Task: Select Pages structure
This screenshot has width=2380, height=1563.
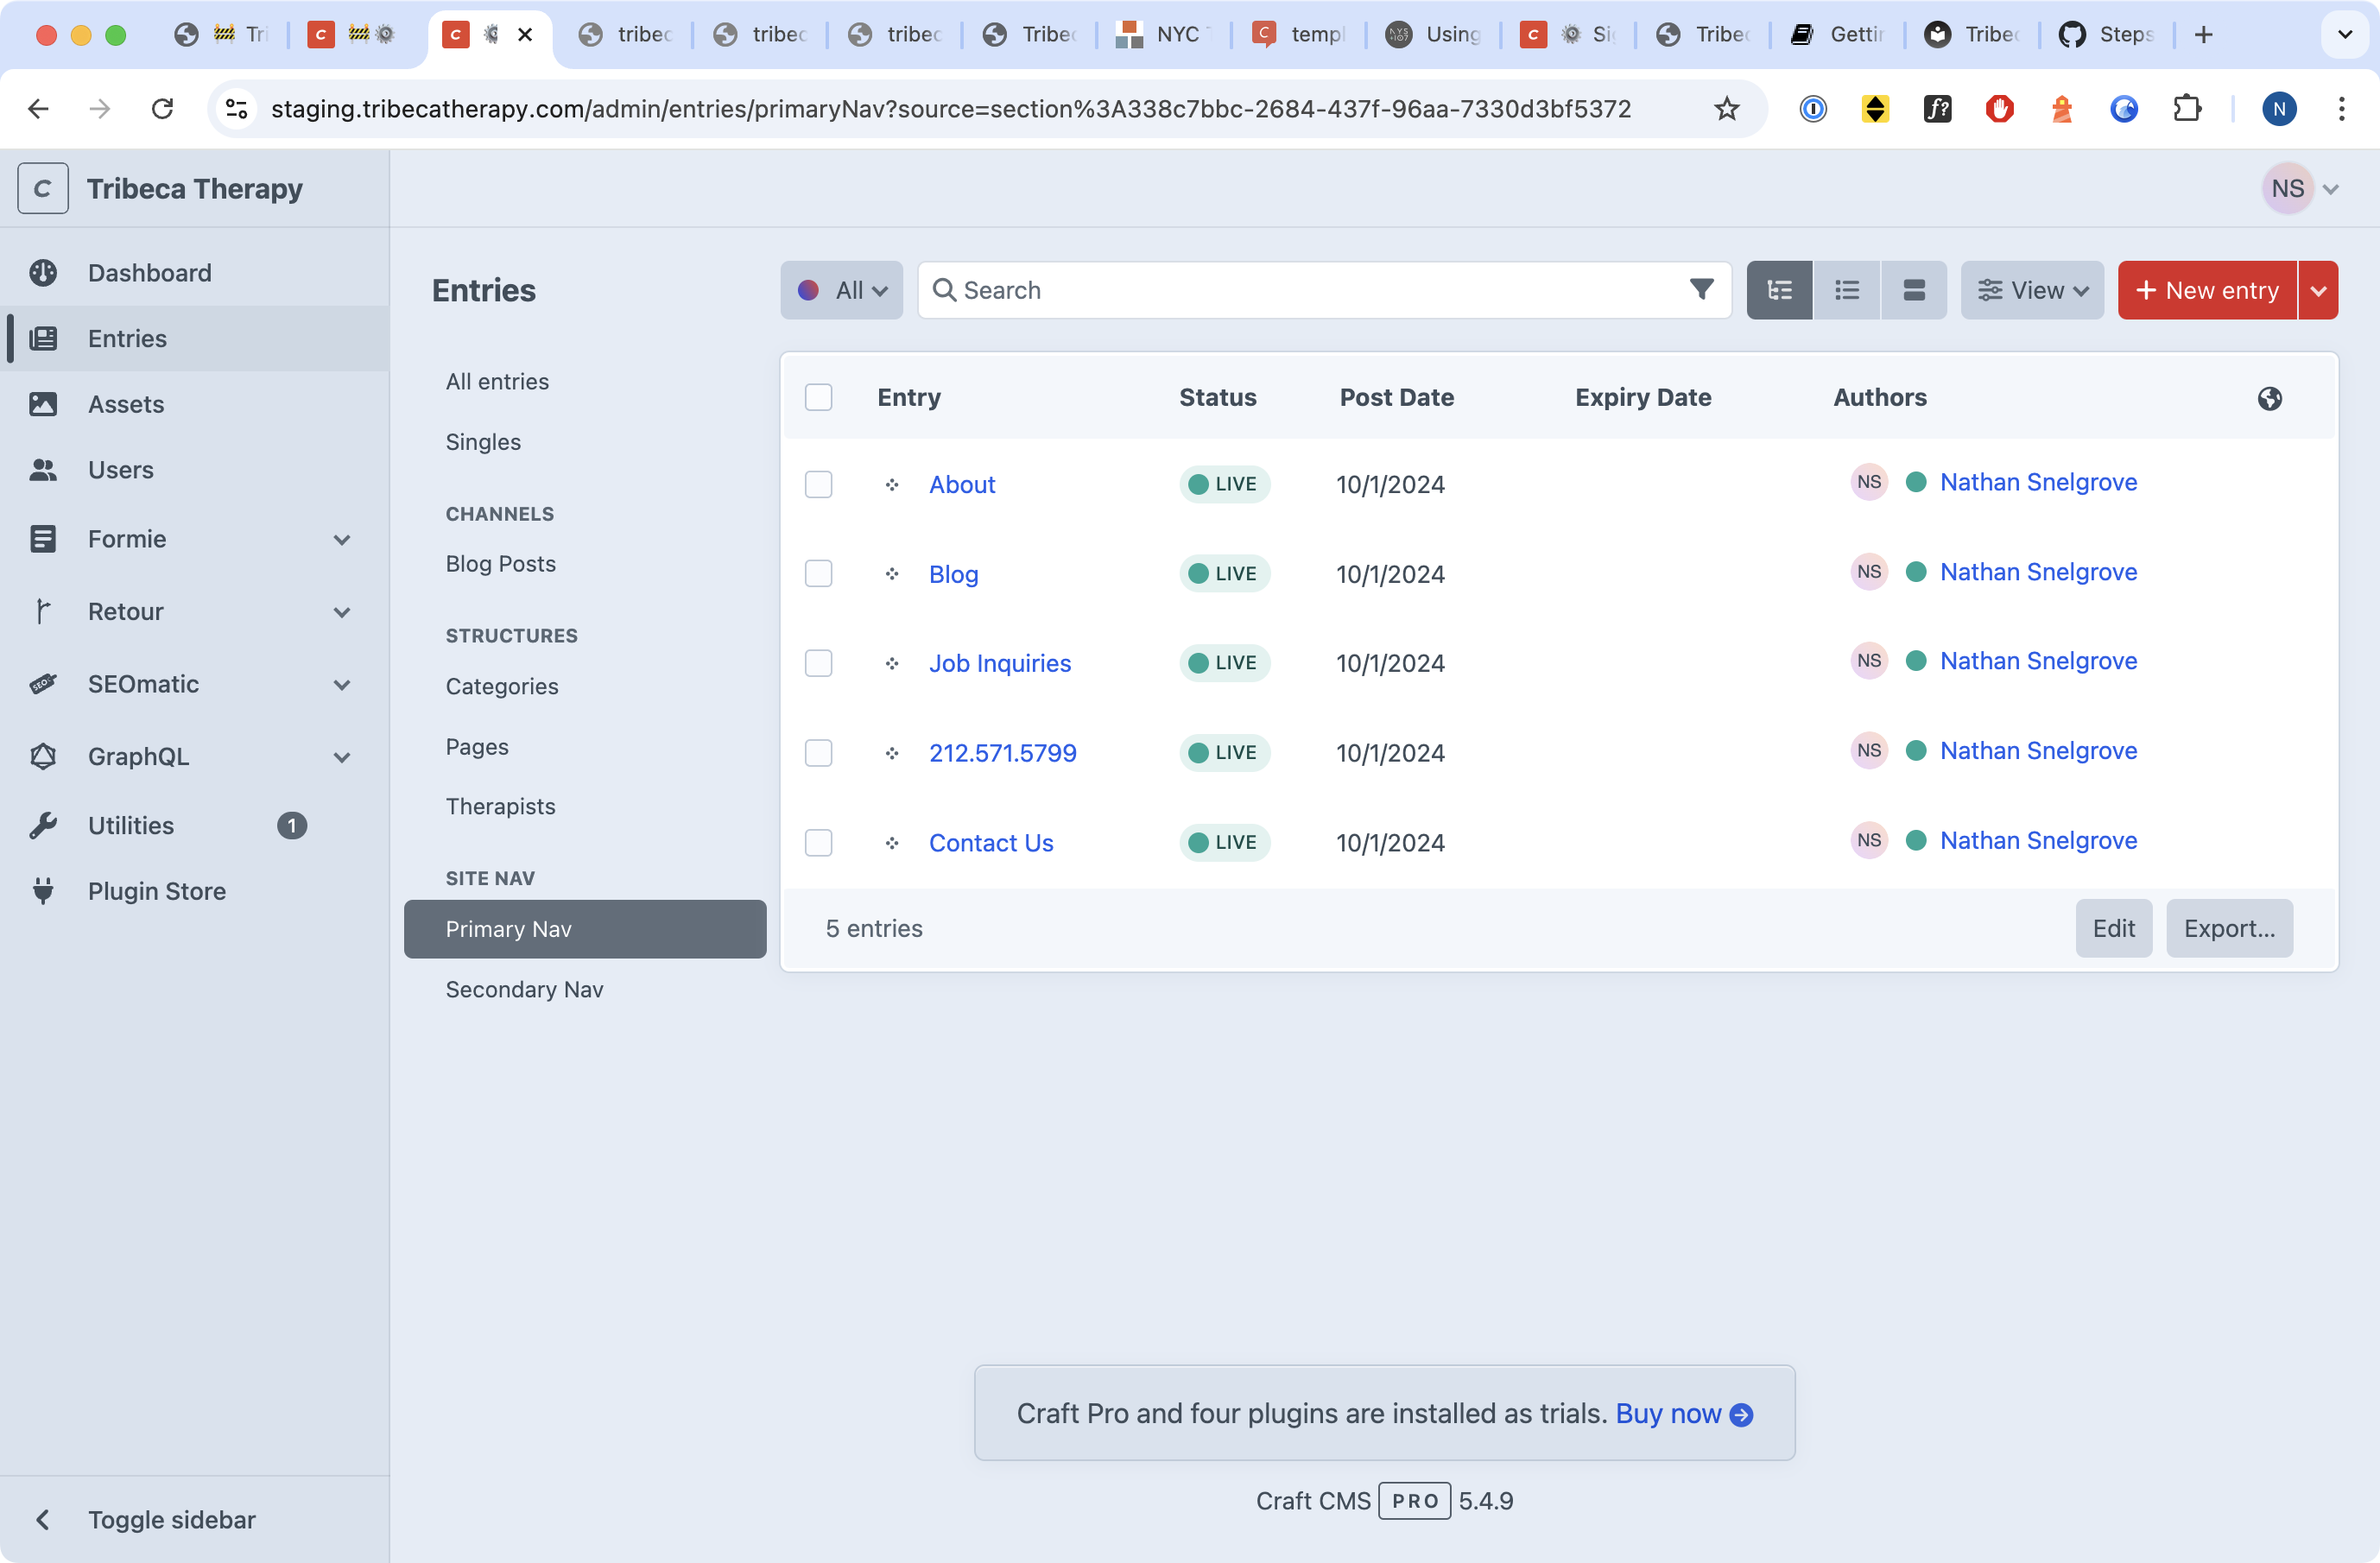Action: [x=477, y=746]
